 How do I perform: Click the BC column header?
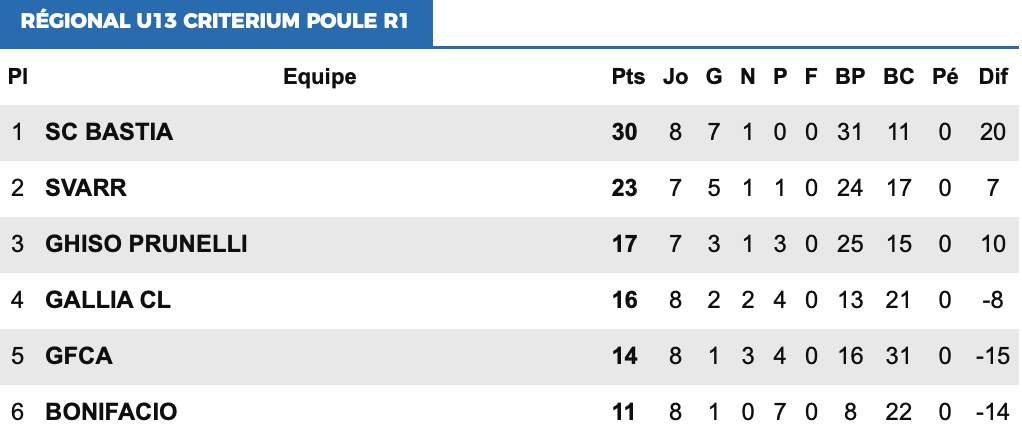898,77
